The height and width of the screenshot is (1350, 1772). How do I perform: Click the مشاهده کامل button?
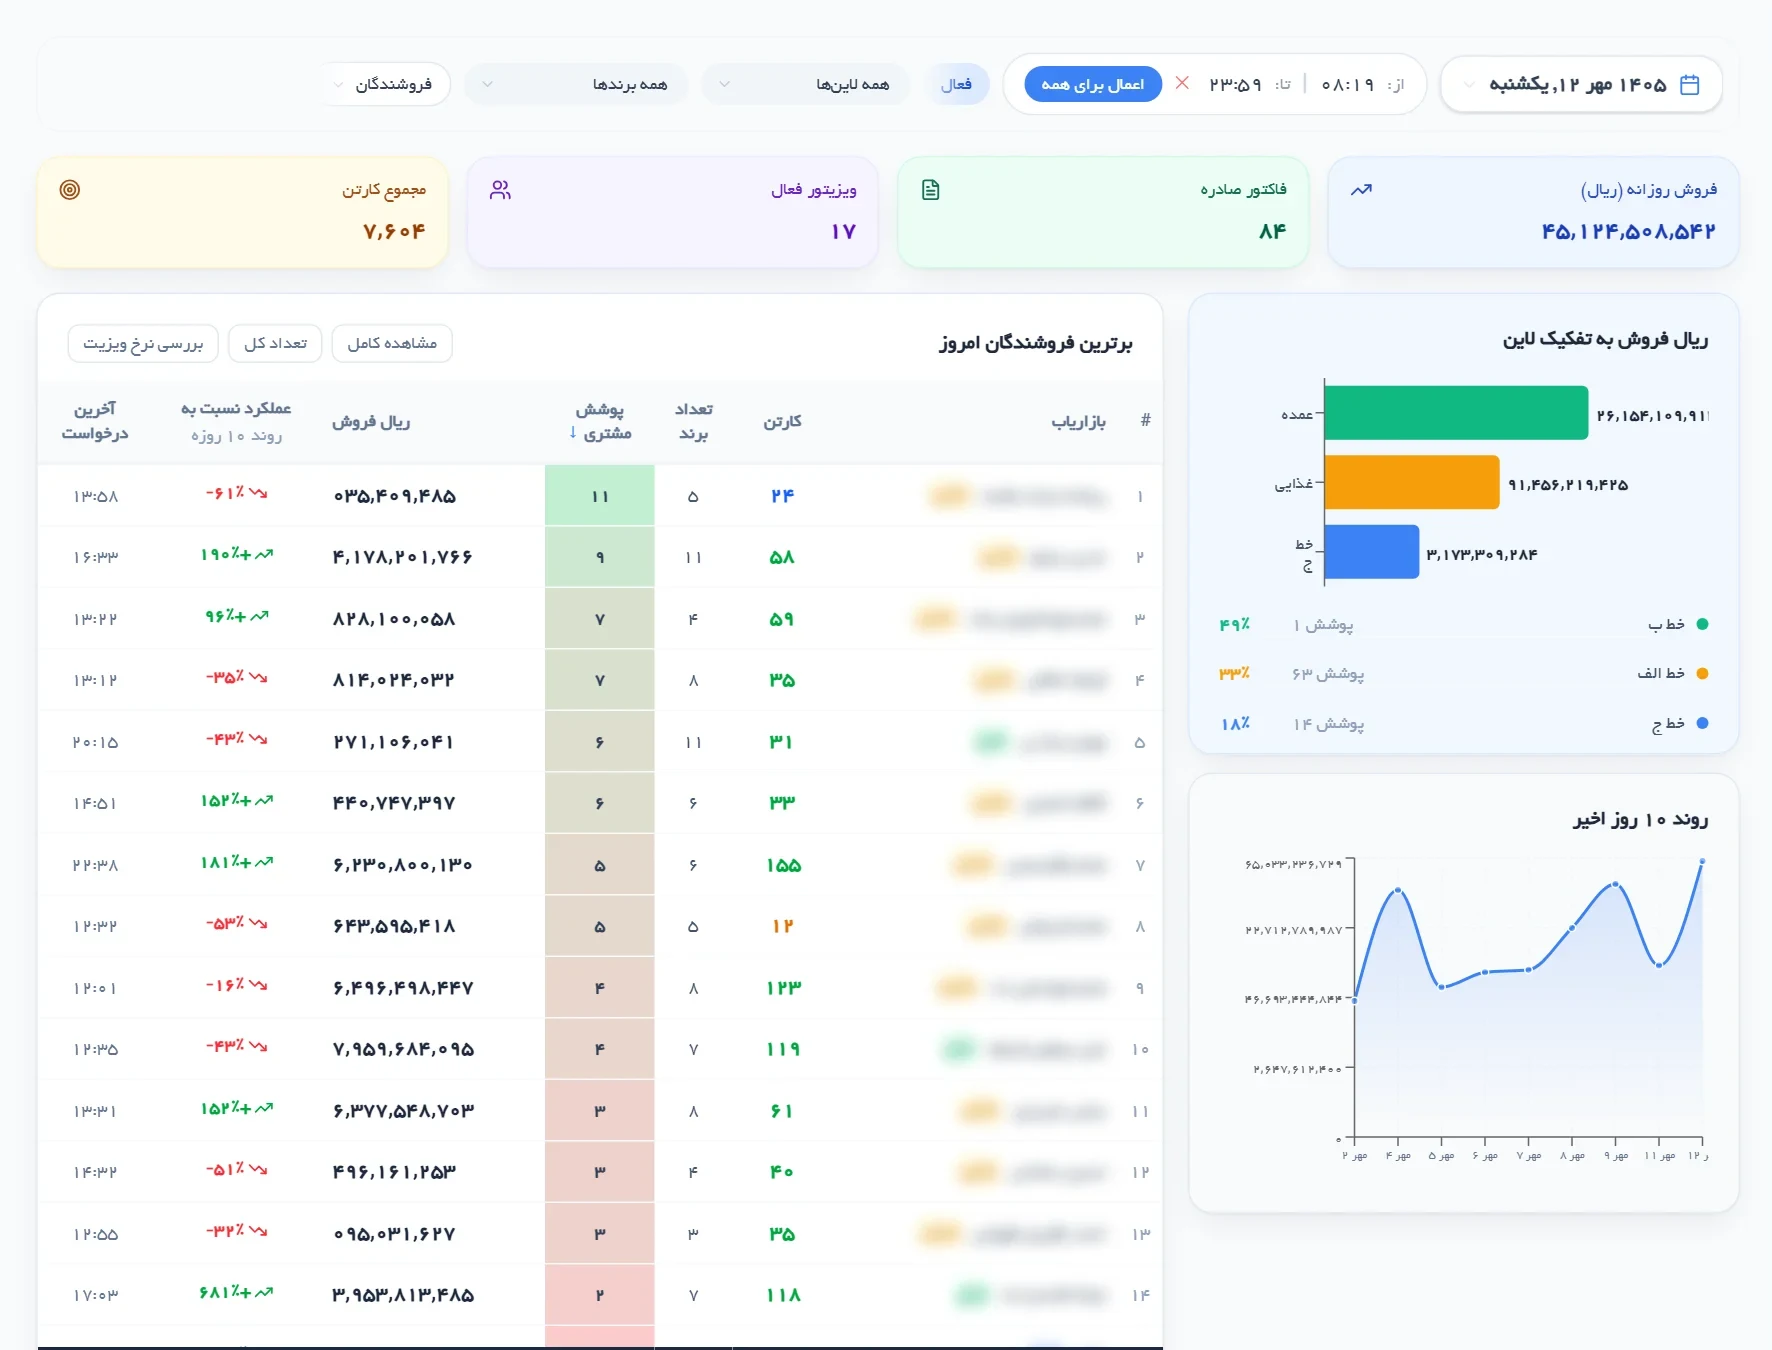click(392, 343)
